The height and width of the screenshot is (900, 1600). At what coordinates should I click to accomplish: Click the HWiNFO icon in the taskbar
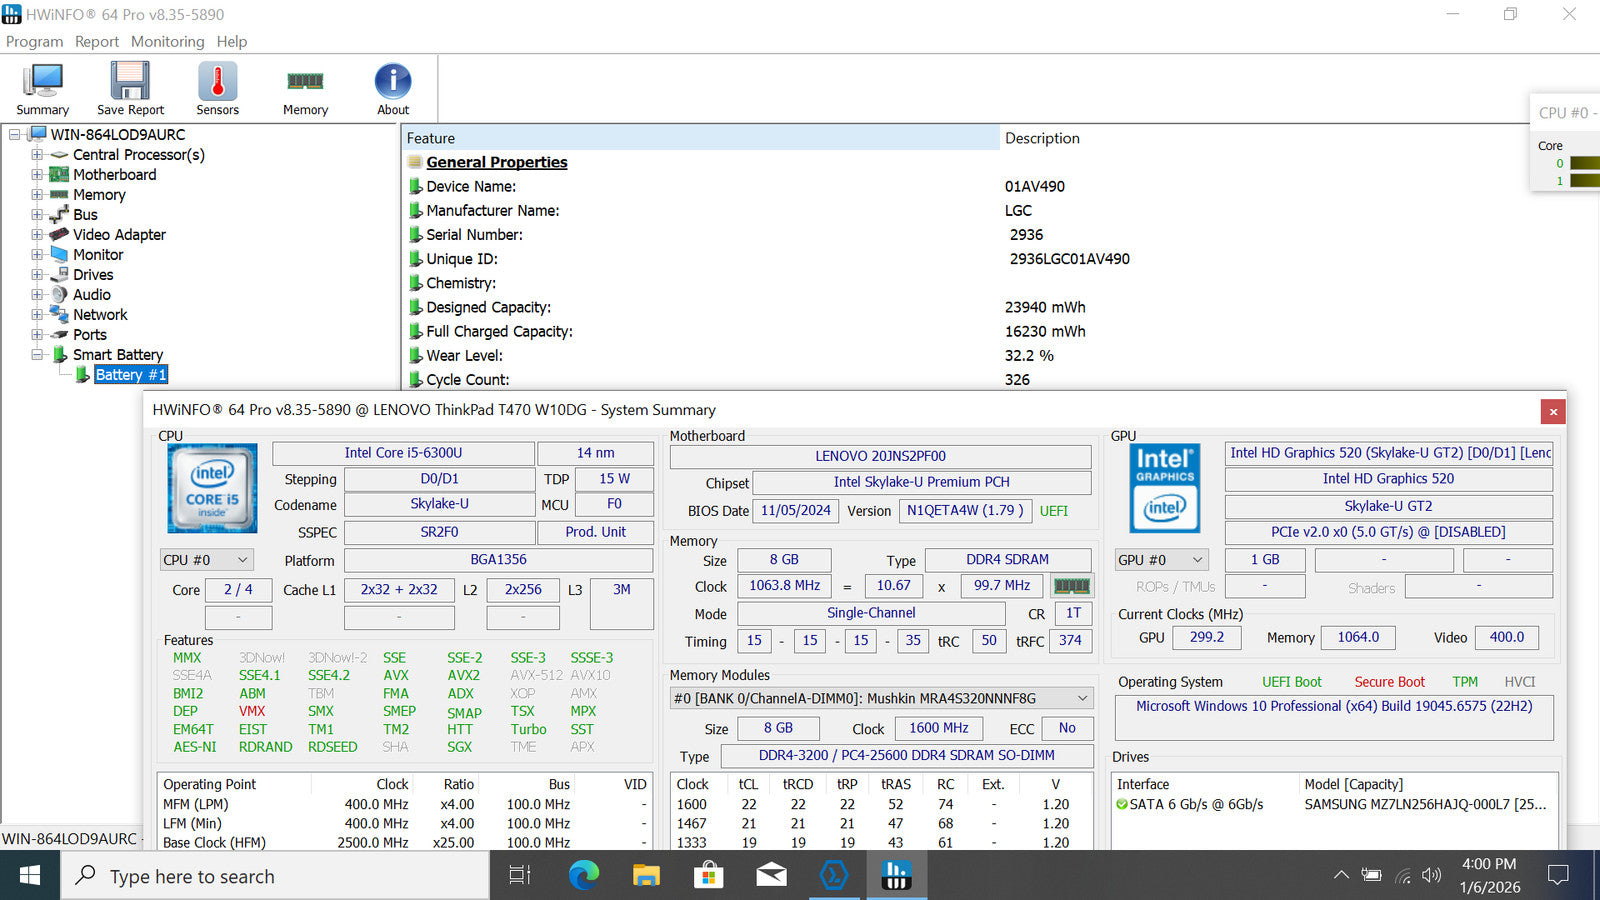(896, 876)
